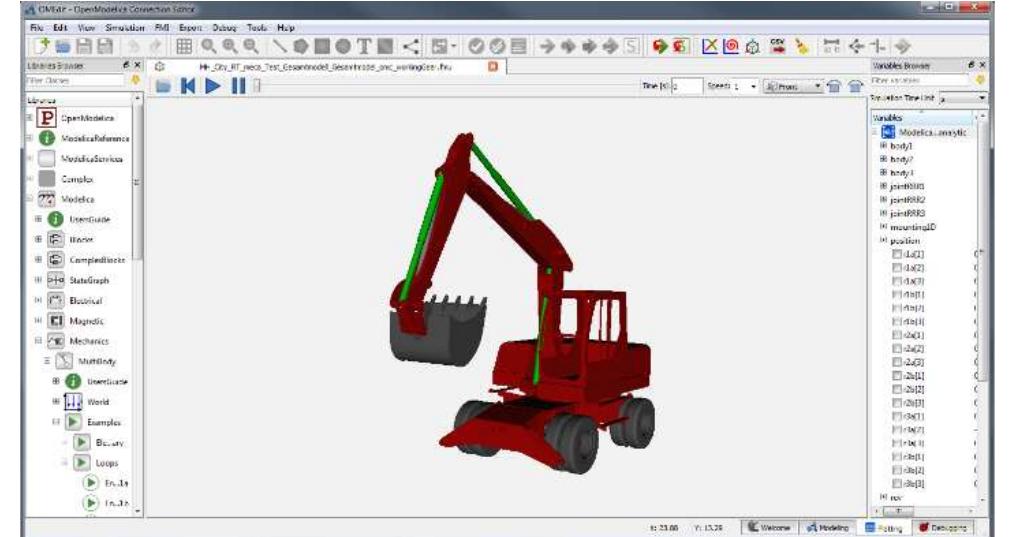Click the Welcome perspective button
The image size is (1013, 537).
pos(769,526)
